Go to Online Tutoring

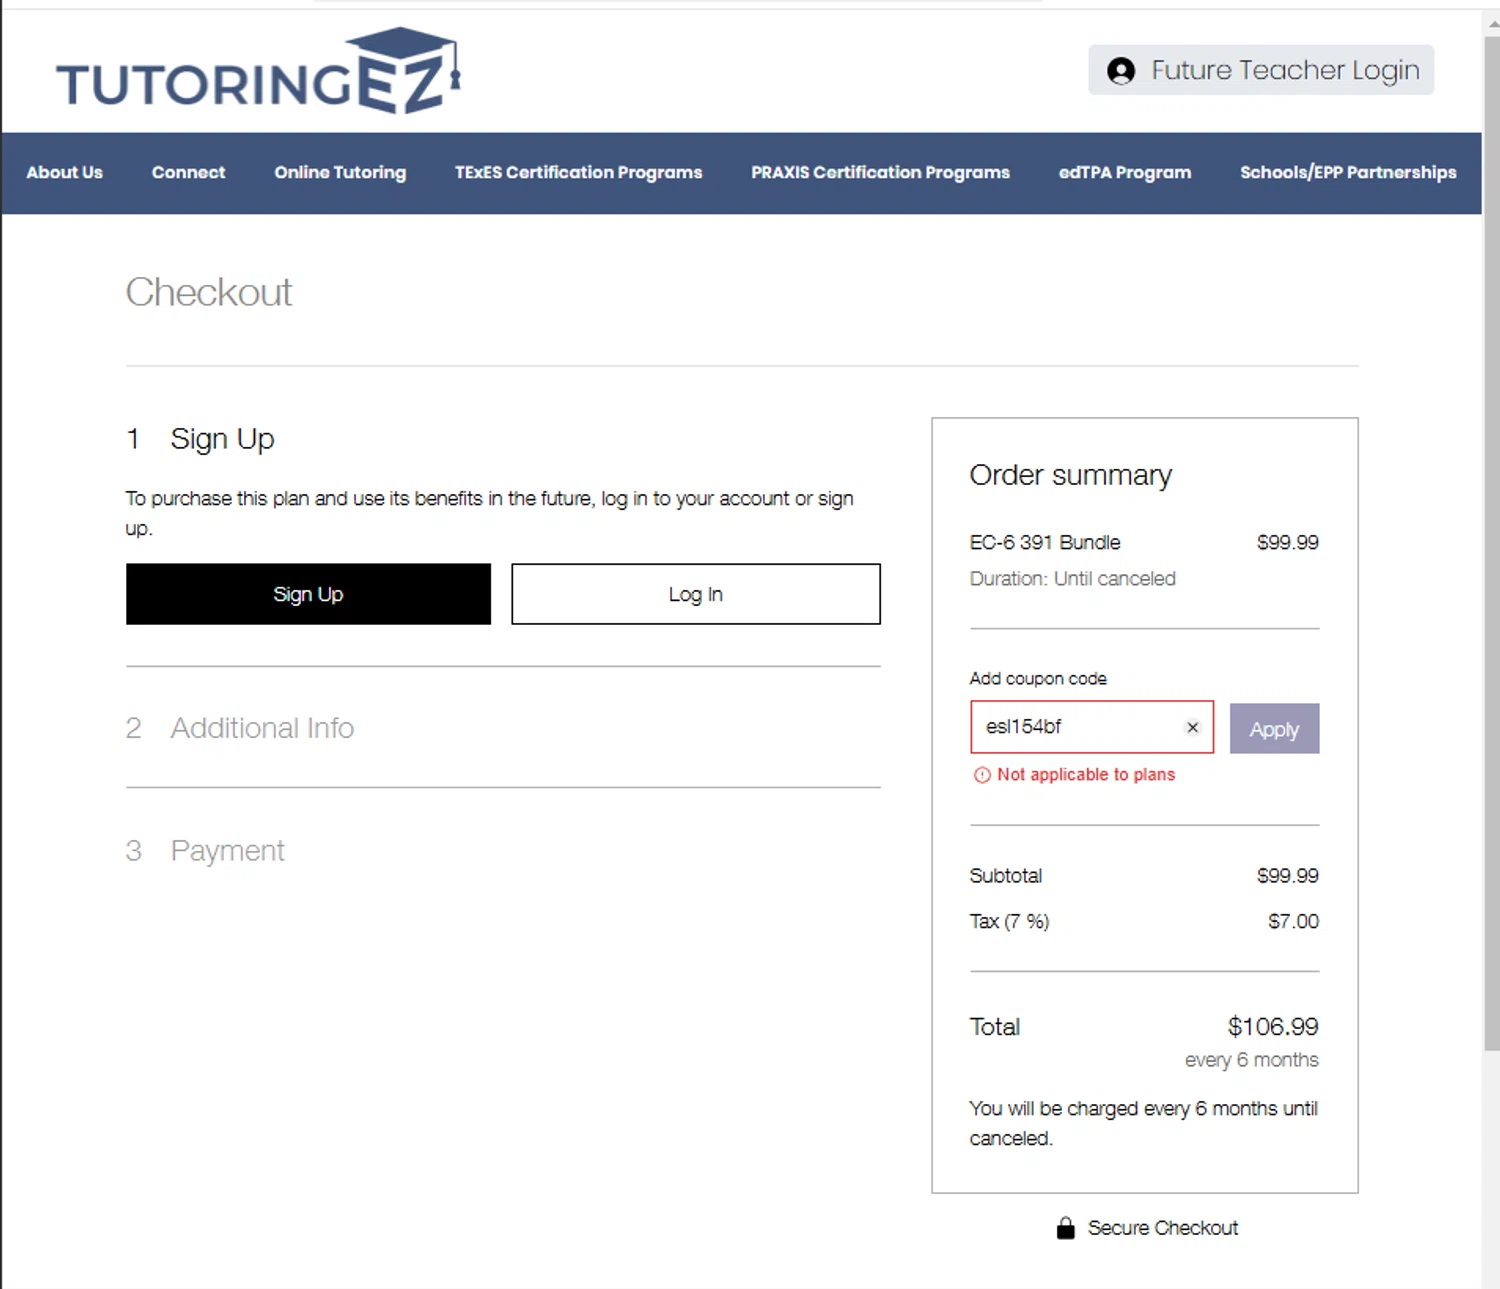pyautogui.click(x=340, y=172)
